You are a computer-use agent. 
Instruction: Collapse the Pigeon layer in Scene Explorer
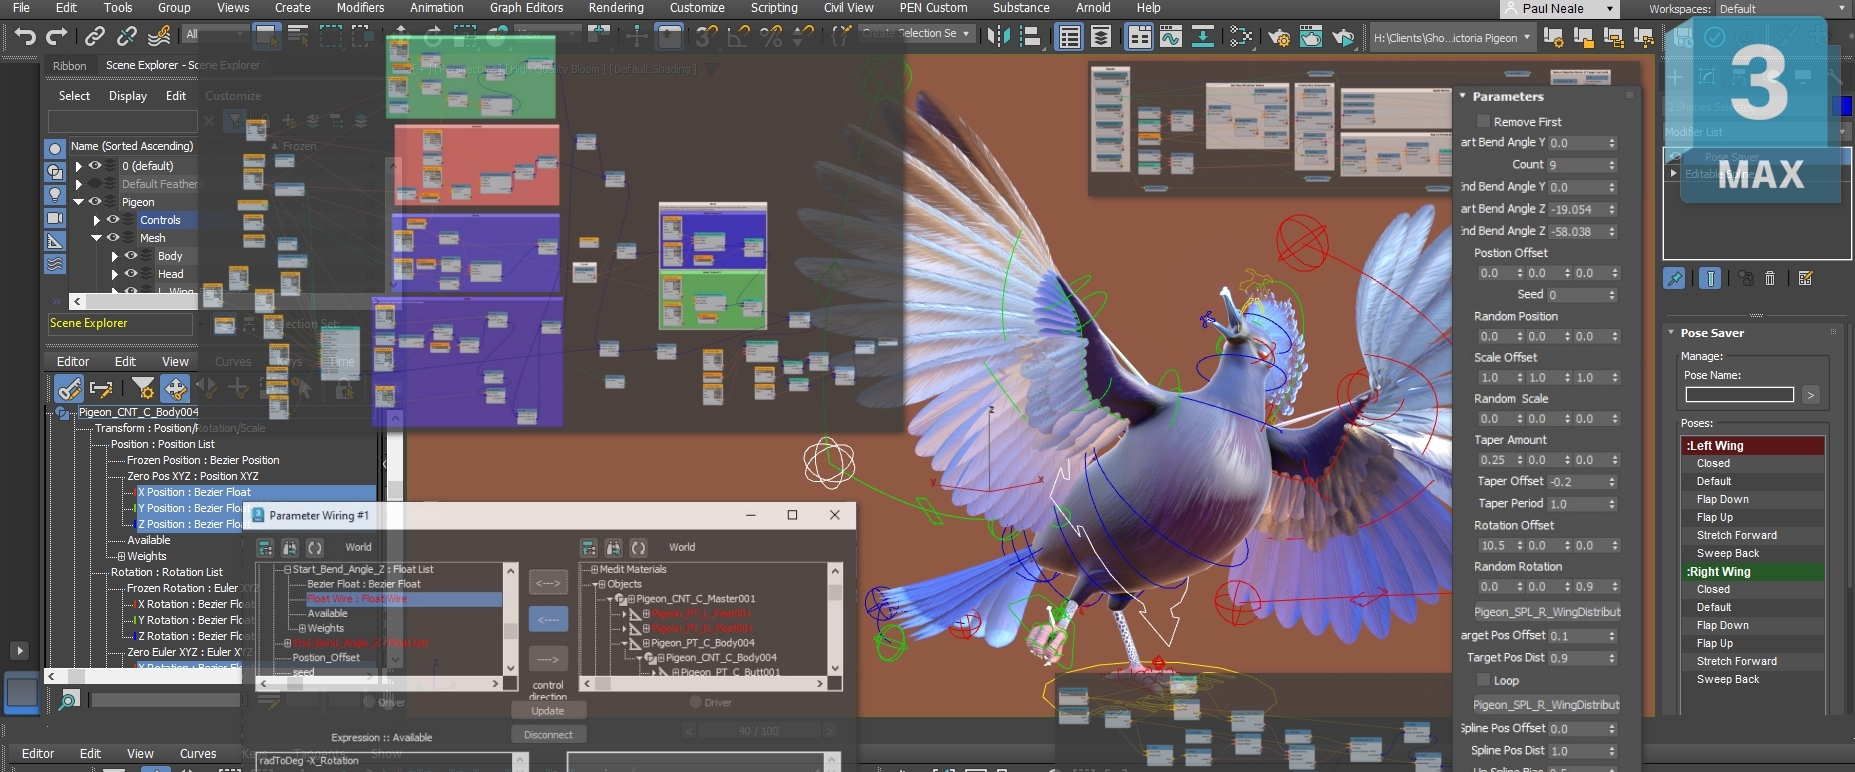coord(78,202)
